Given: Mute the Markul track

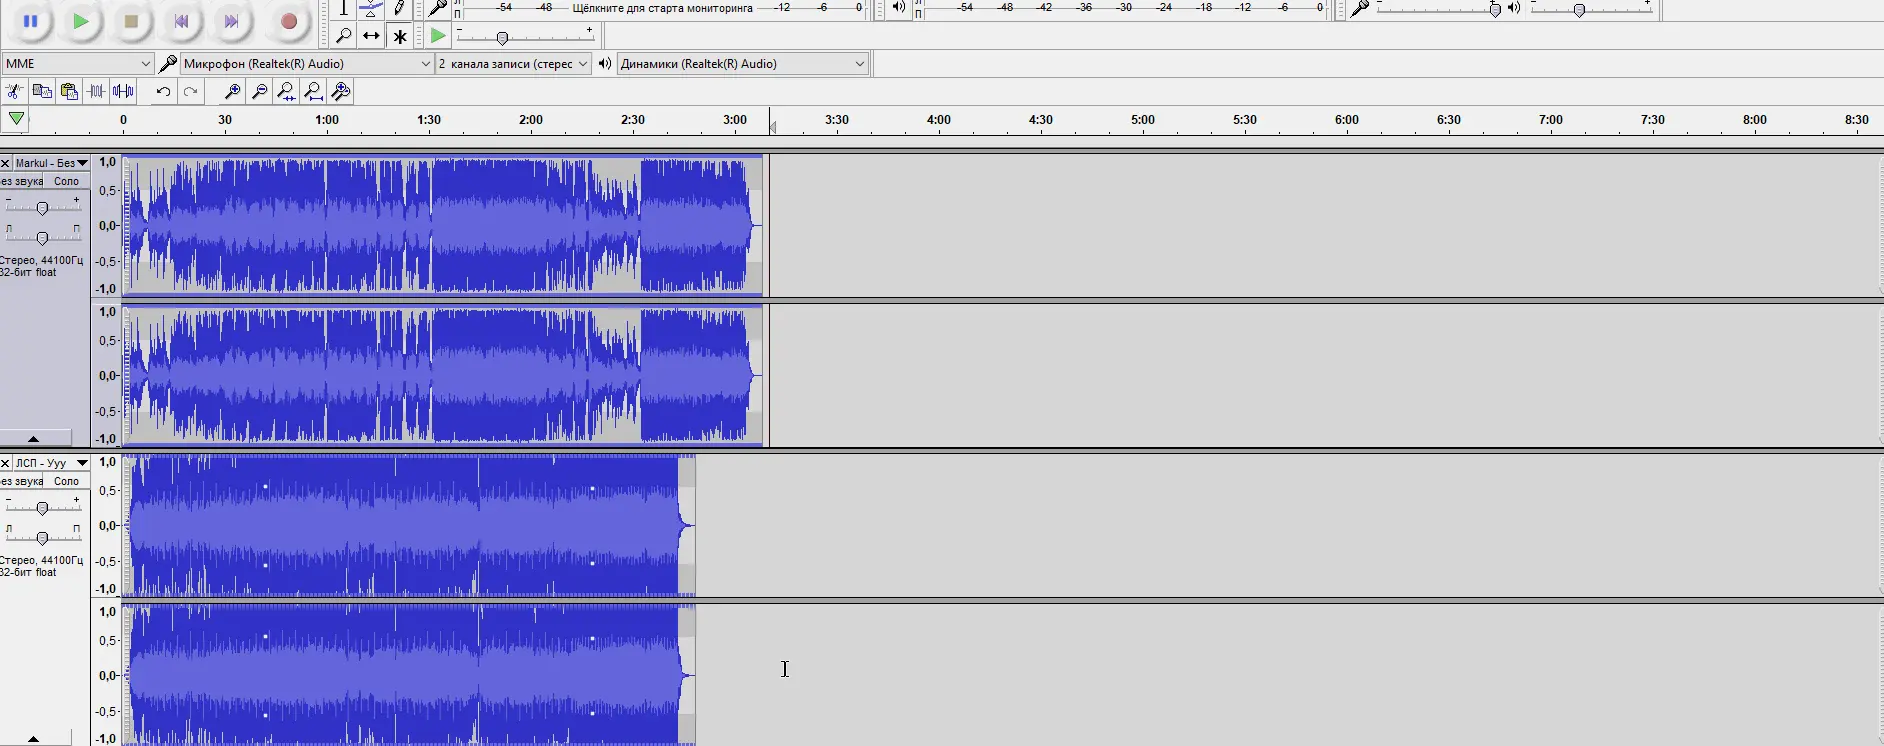Looking at the screenshot, I should [22, 181].
